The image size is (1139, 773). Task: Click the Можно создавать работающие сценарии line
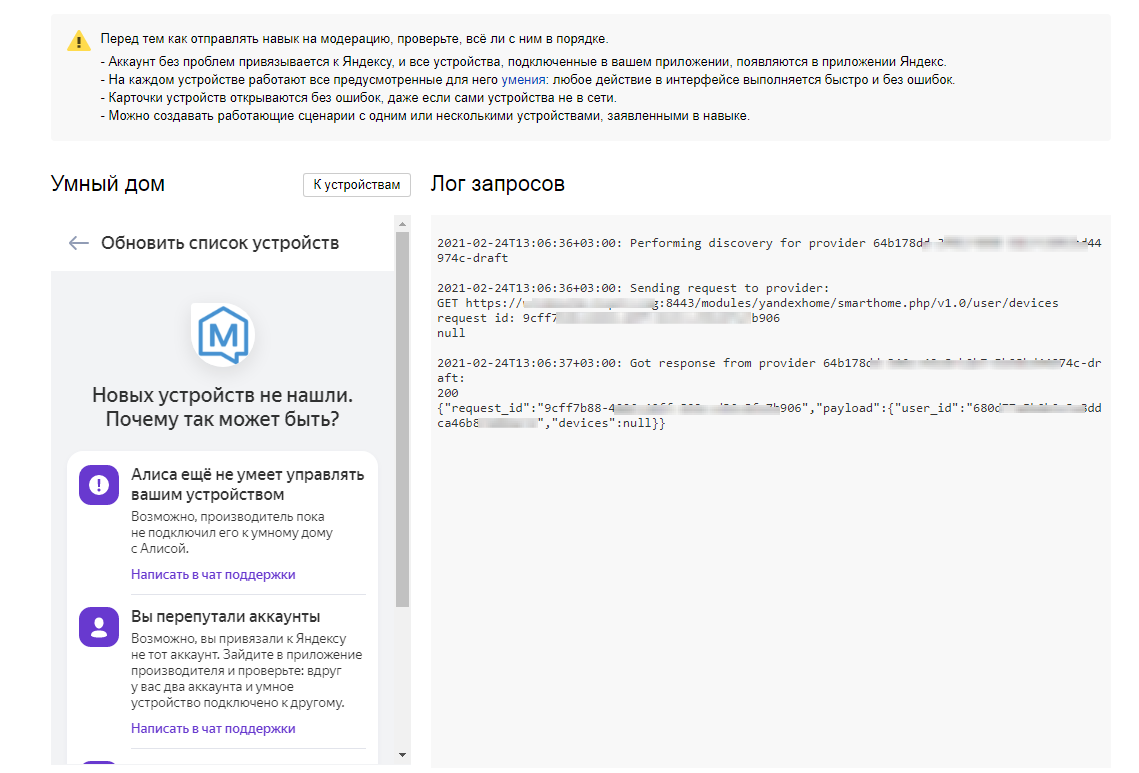(425, 116)
